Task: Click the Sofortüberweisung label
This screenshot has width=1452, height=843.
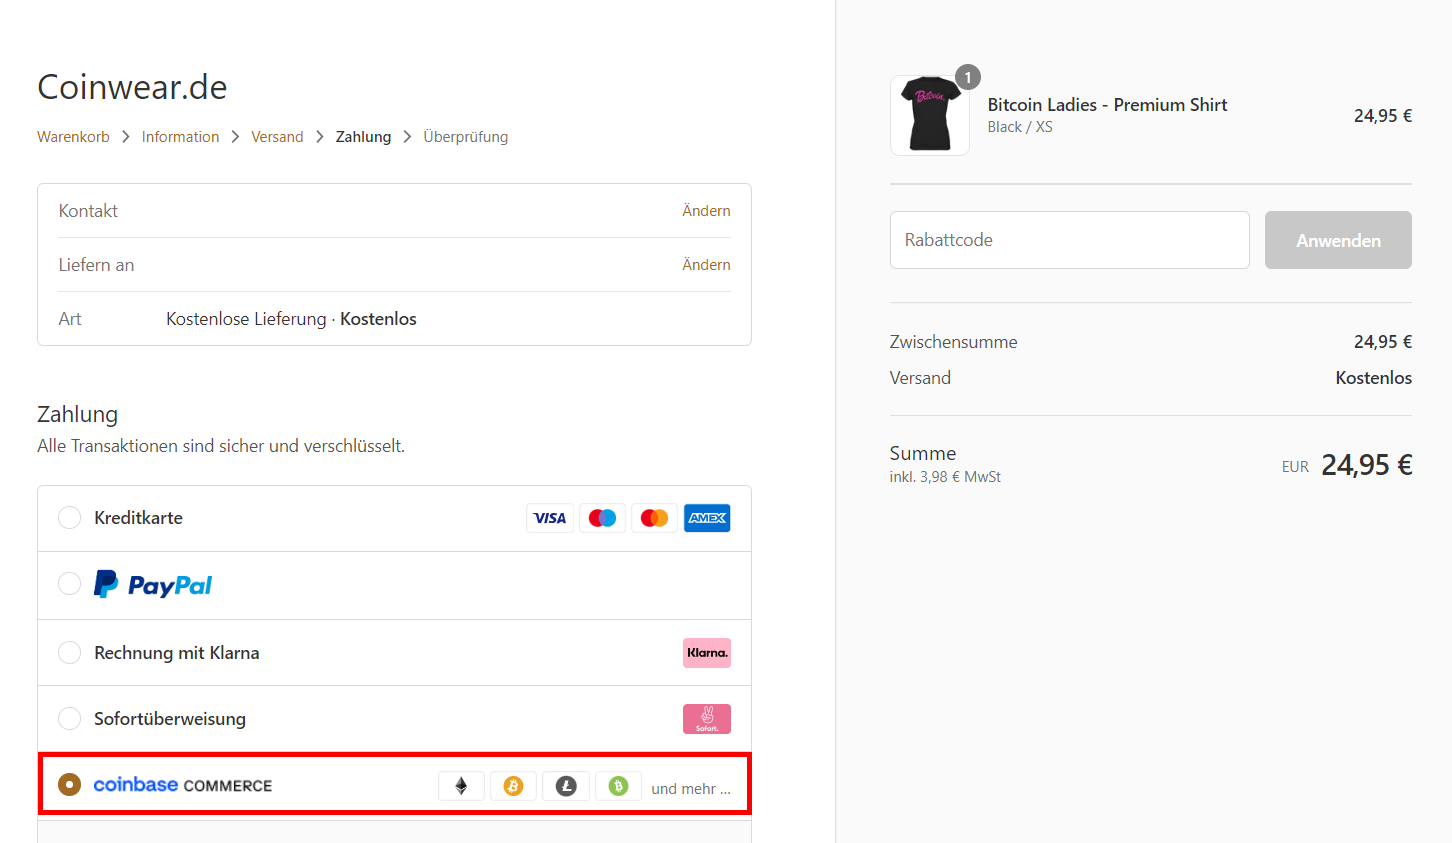Action: point(170,719)
